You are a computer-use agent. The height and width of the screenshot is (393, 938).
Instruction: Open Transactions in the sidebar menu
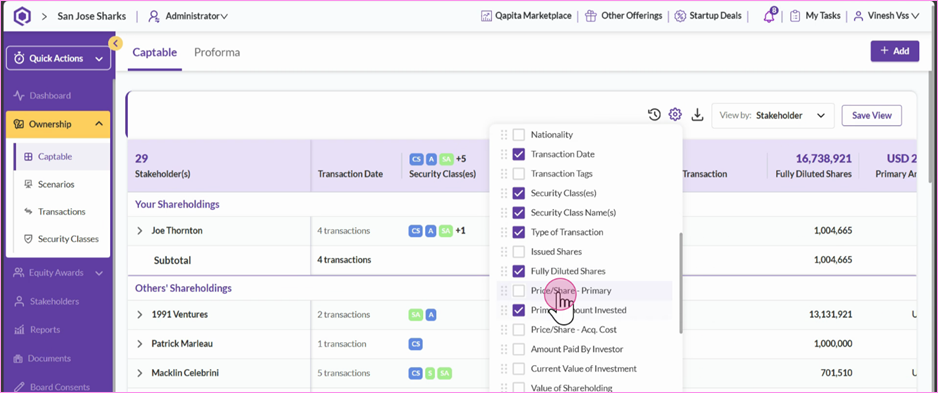[62, 212]
